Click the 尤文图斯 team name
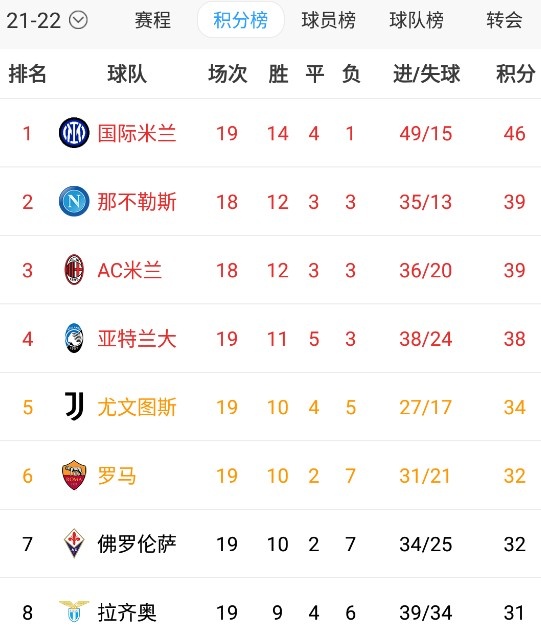The height and width of the screenshot is (640, 541). tap(137, 407)
